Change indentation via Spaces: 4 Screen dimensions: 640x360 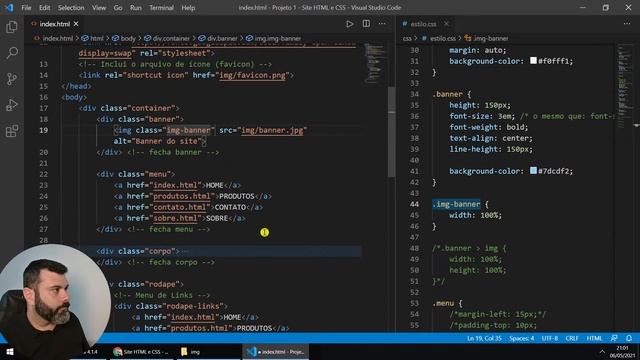(522, 338)
